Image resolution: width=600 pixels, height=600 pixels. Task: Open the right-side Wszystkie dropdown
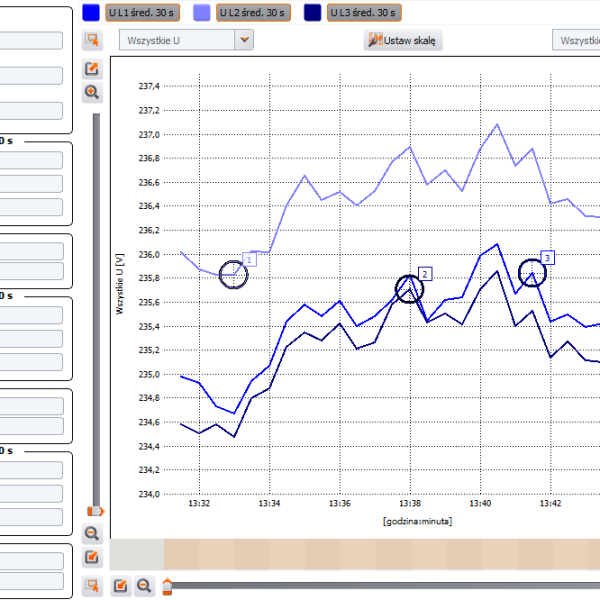[576, 40]
